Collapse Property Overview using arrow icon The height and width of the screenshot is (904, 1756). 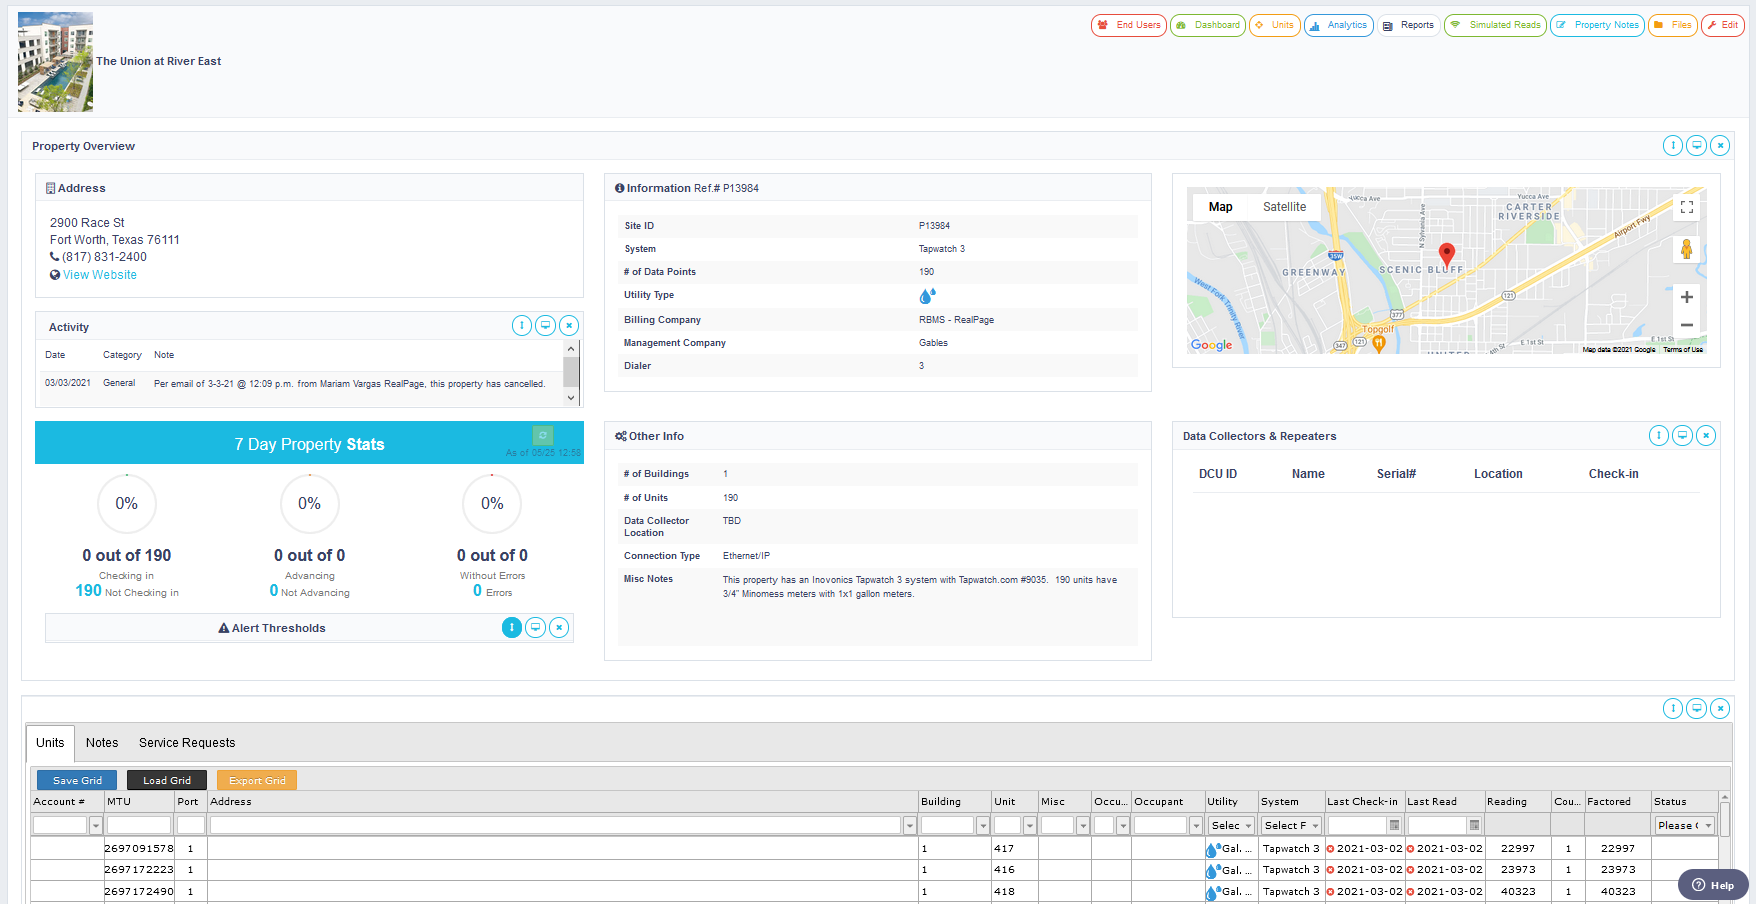click(1673, 146)
